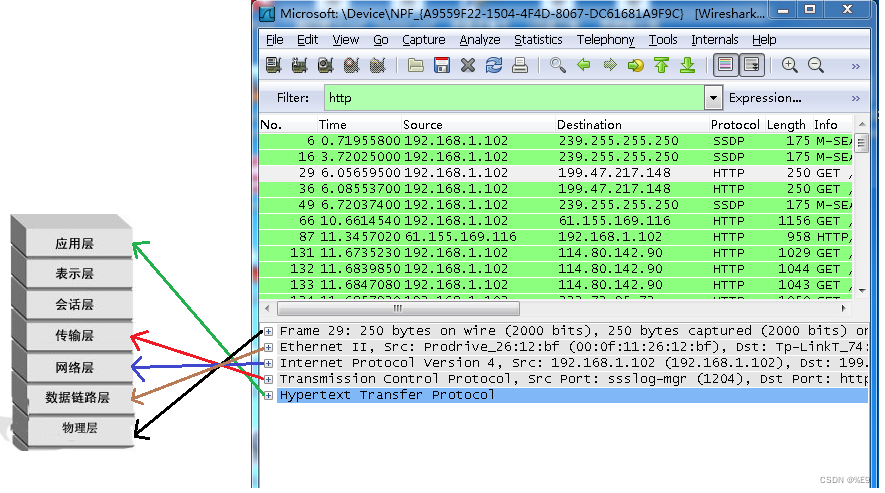885x493 pixels.
Task: Open the capture options toolbar icon
Action: click(x=299, y=66)
